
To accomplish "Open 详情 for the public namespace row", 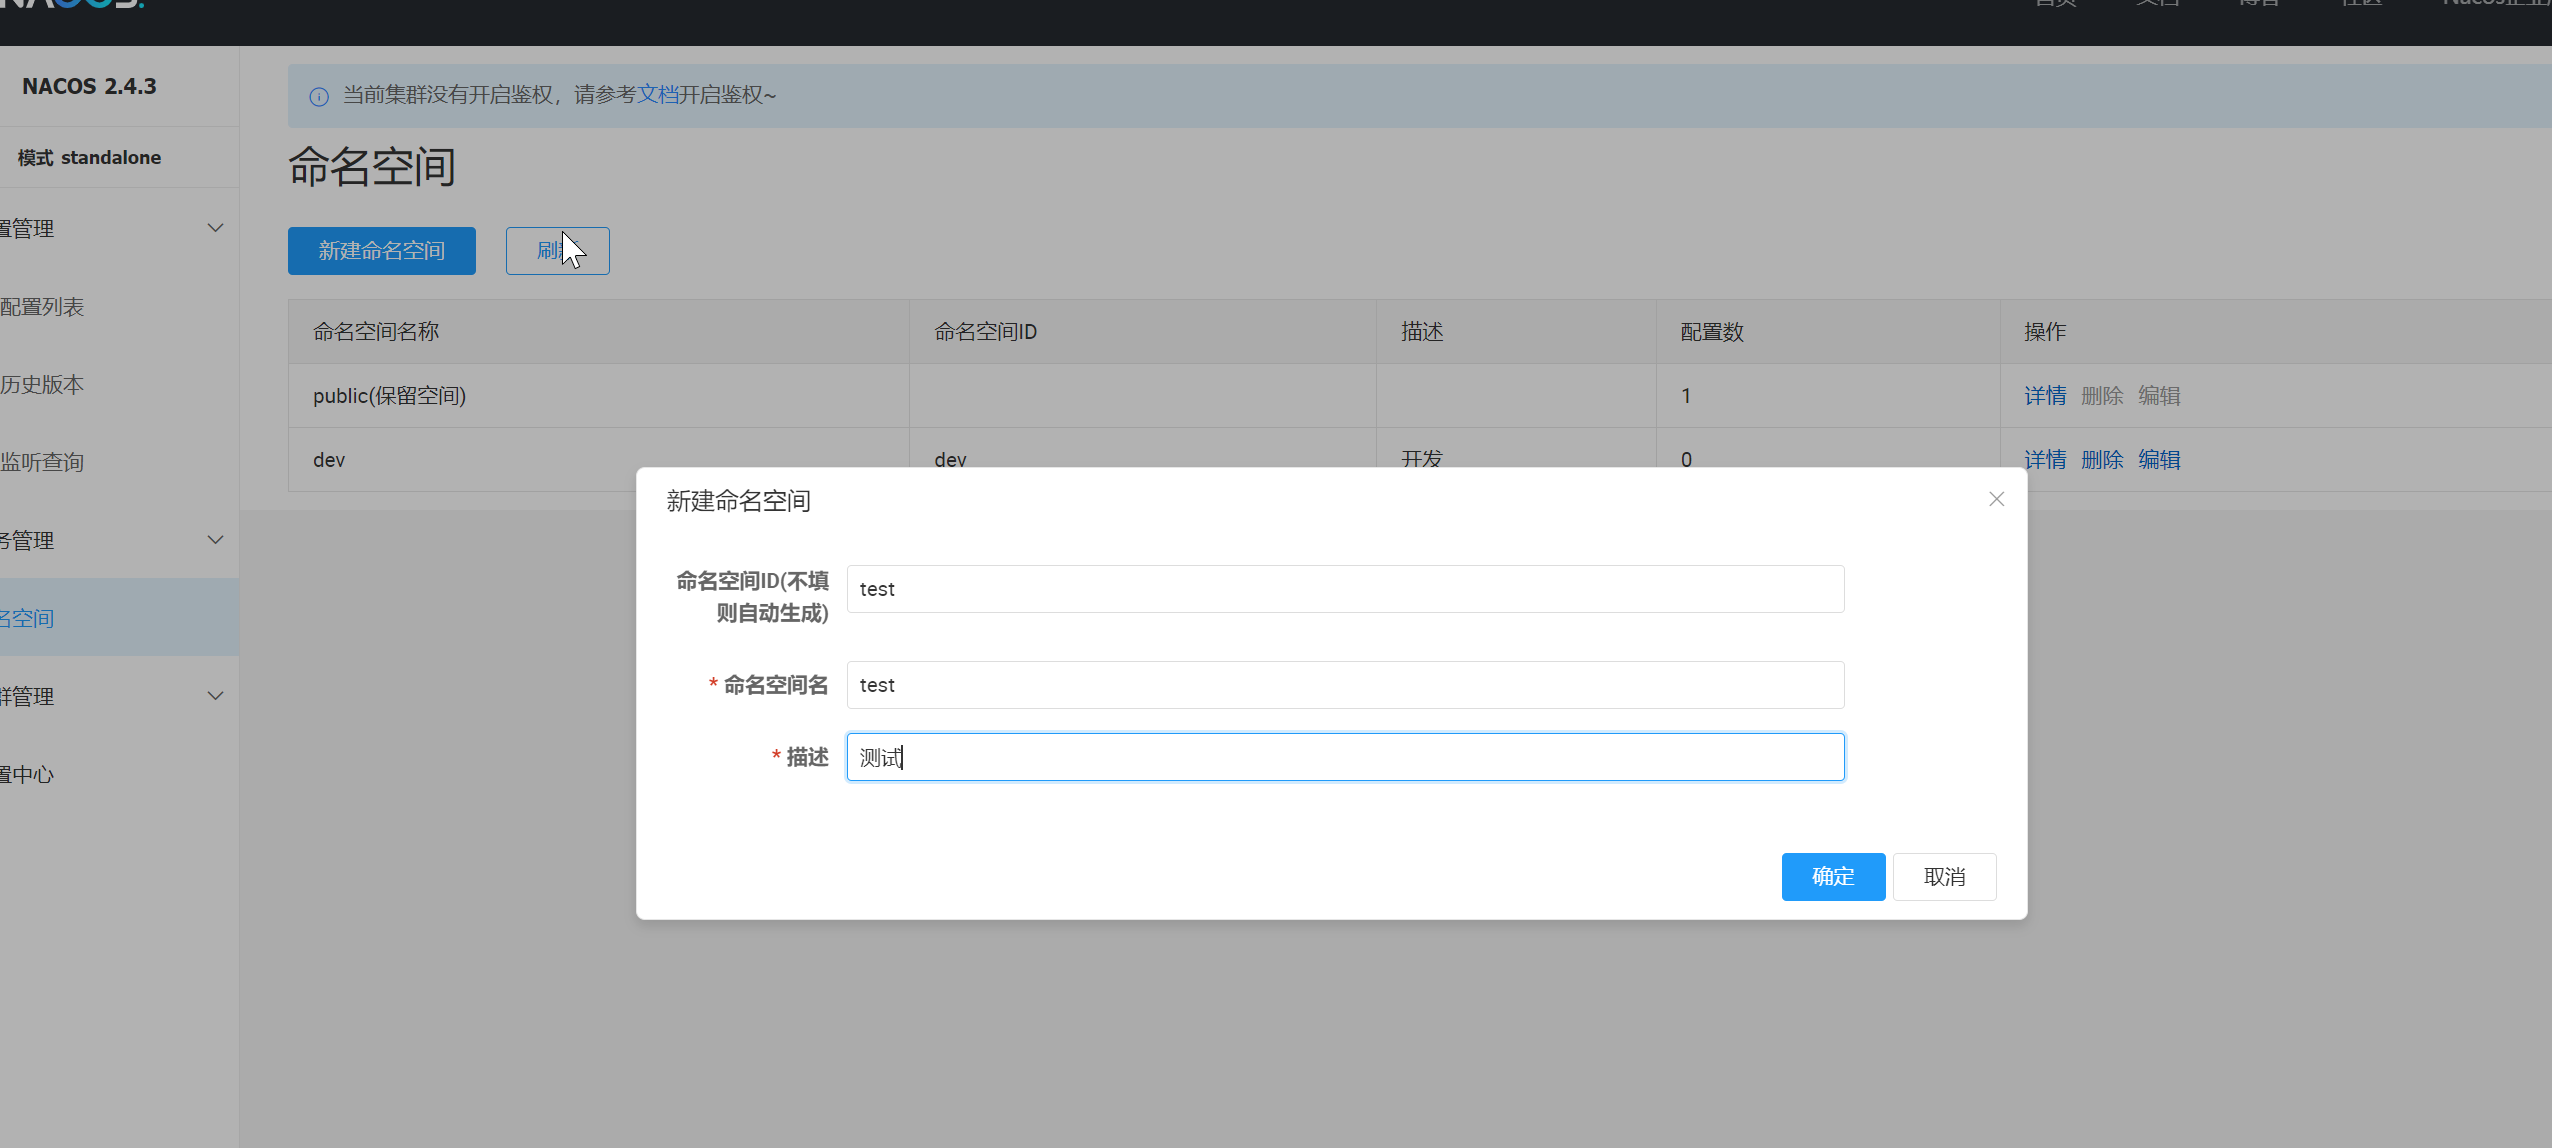I will [x=2044, y=396].
